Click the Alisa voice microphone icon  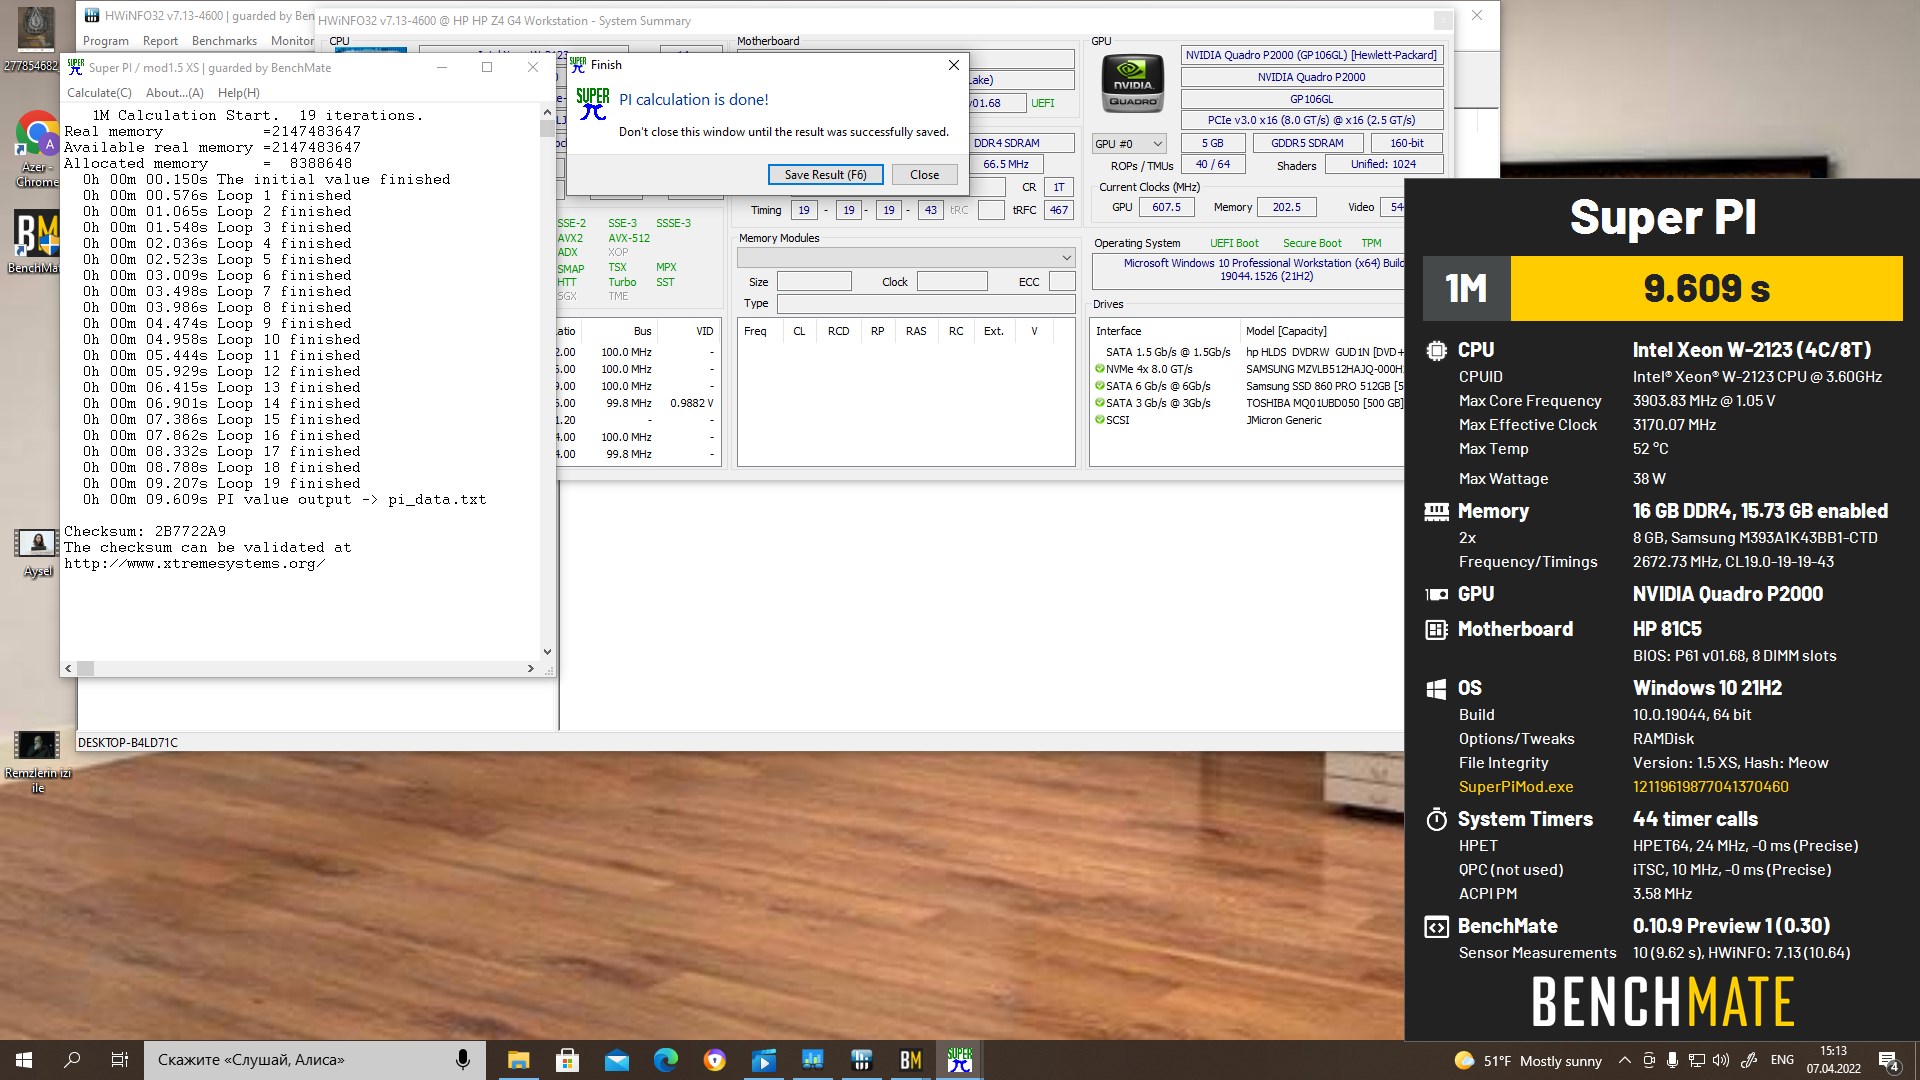[462, 1060]
